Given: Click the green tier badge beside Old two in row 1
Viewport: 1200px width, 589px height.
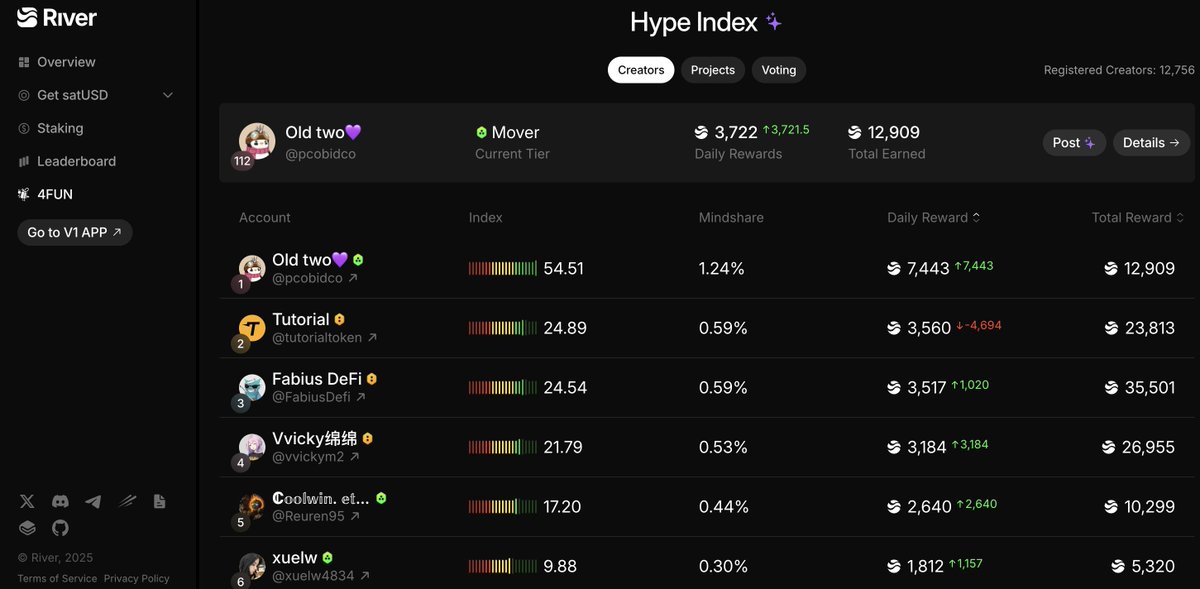Looking at the screenshot, I should (358, 260).
